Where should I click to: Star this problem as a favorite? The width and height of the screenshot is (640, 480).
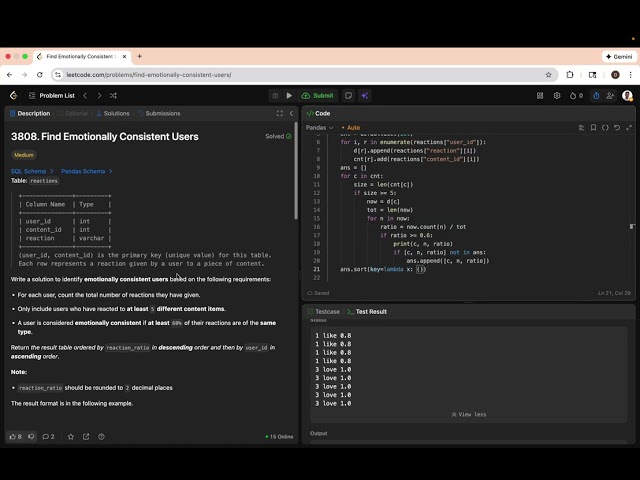pyautogui.click(x=71, y=437)
